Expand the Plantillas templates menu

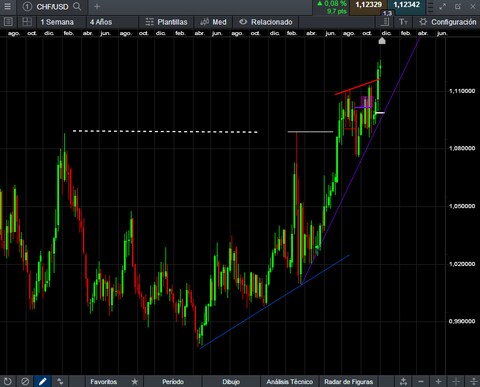166,22
